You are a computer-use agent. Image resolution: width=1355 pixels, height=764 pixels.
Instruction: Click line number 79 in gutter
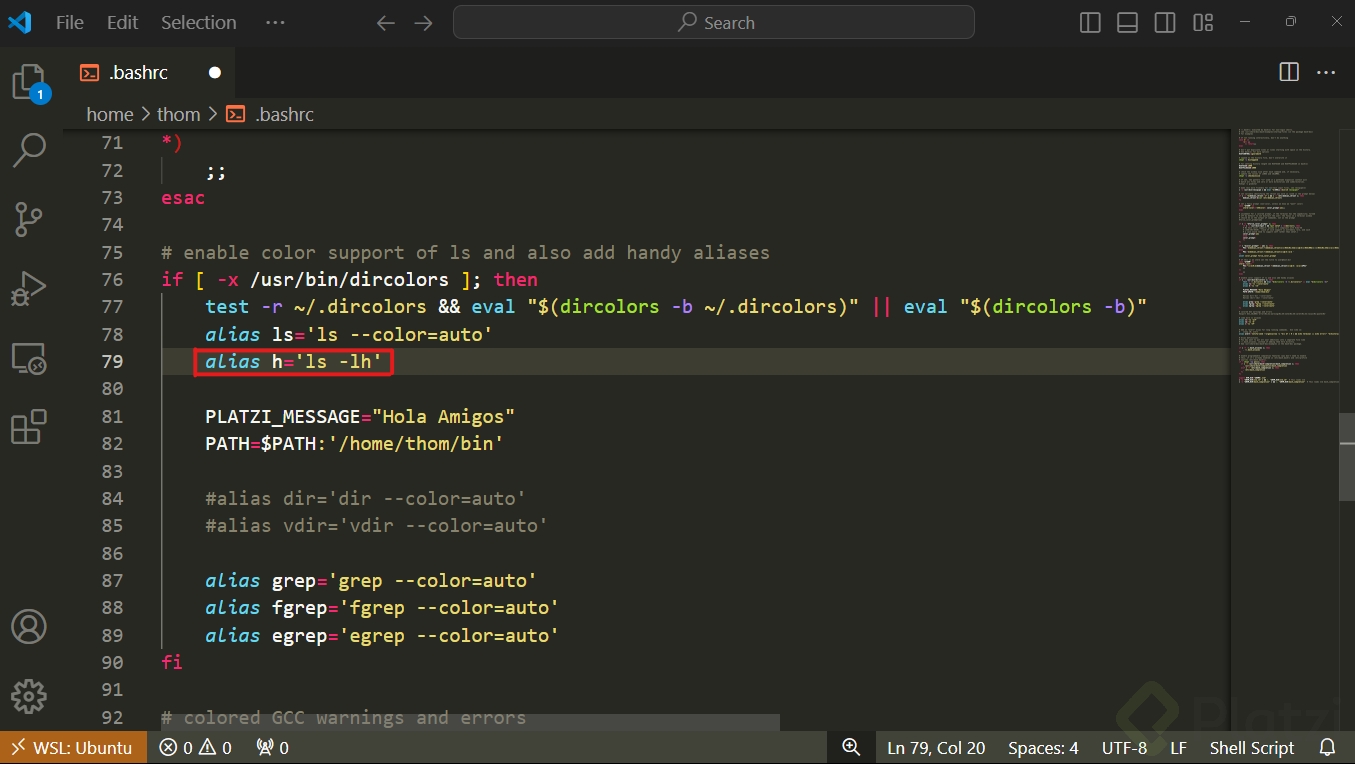click(112, 361)
